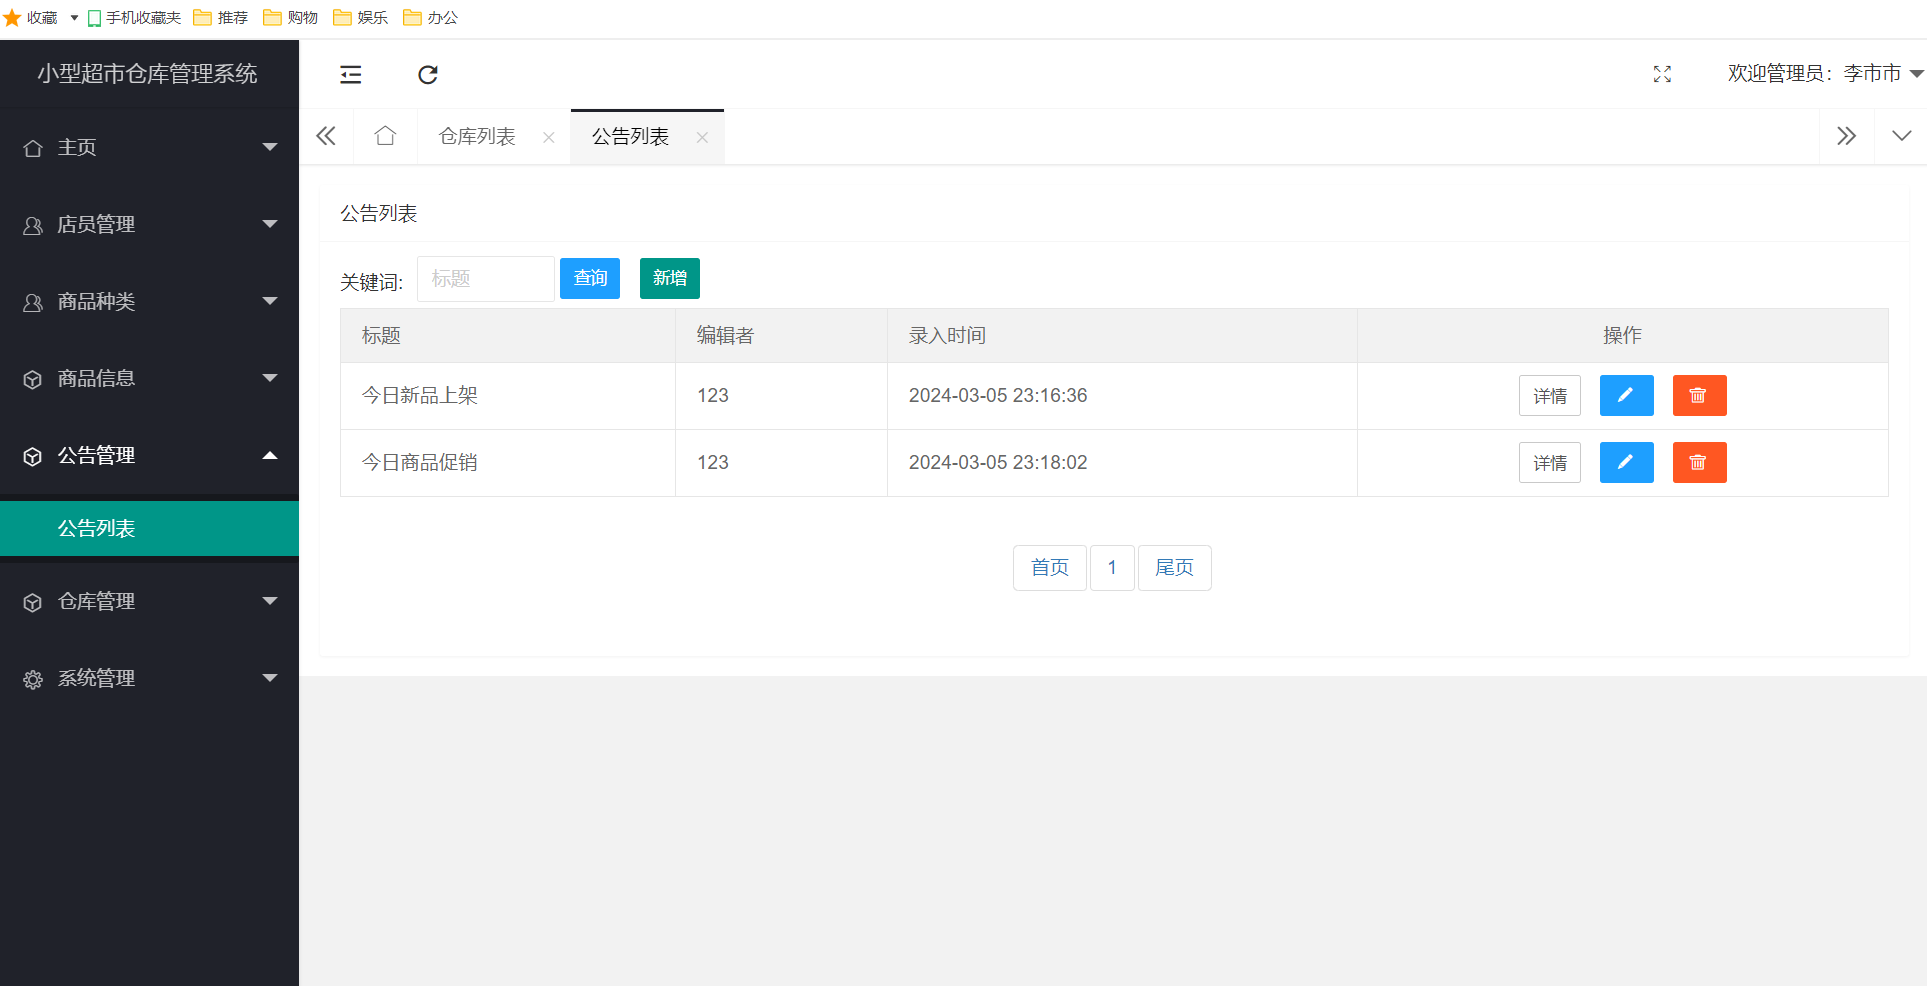The width and height of the screenshot is (1927, 986).
Task: Delete the 今日新品上架 announcement
Action: pyautogui.click(x=1699, y=396)
